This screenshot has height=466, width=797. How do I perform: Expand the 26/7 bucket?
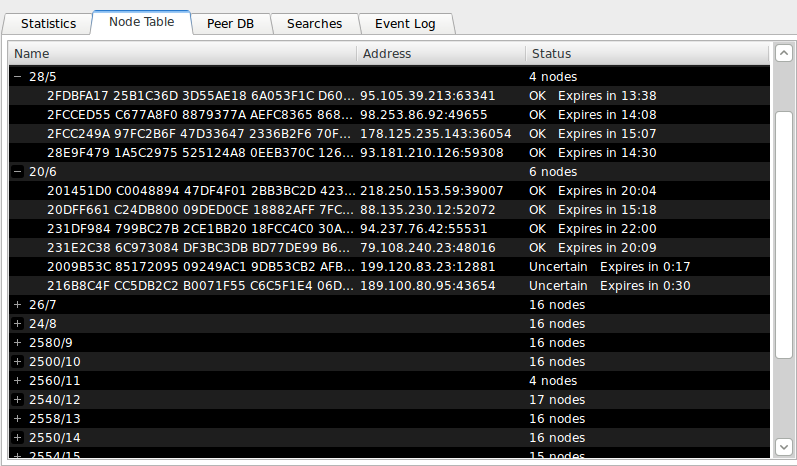18,305
